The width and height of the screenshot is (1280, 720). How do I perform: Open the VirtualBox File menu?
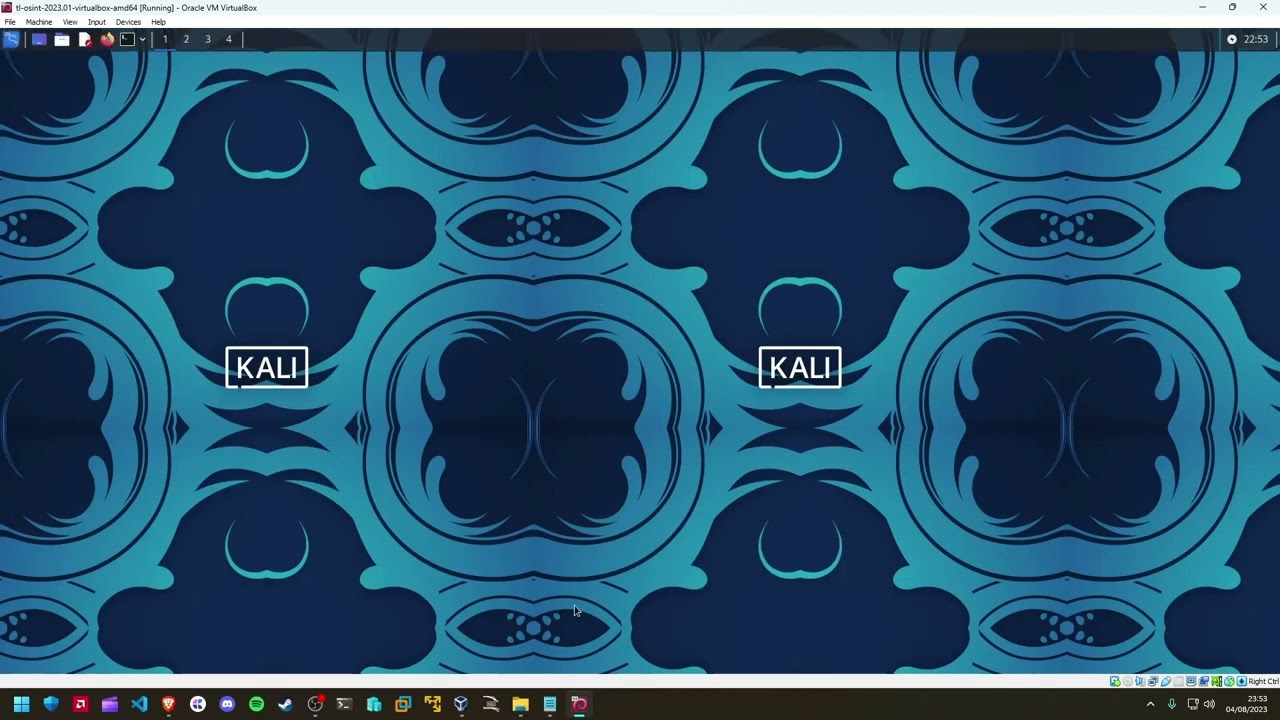pyautogui.click(x=10, y=22)
